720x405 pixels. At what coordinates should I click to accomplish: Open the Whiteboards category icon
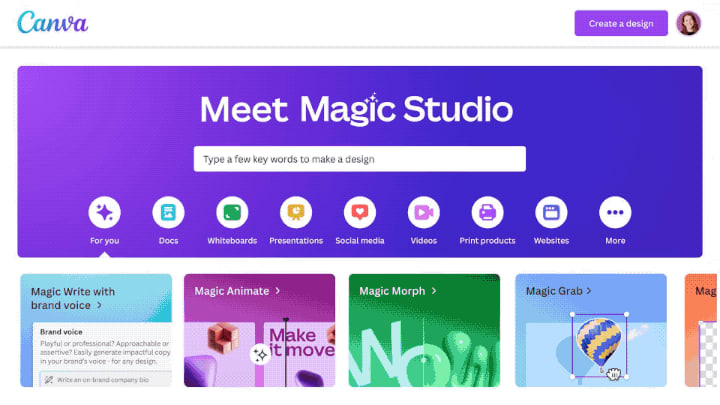click(232, 212)
